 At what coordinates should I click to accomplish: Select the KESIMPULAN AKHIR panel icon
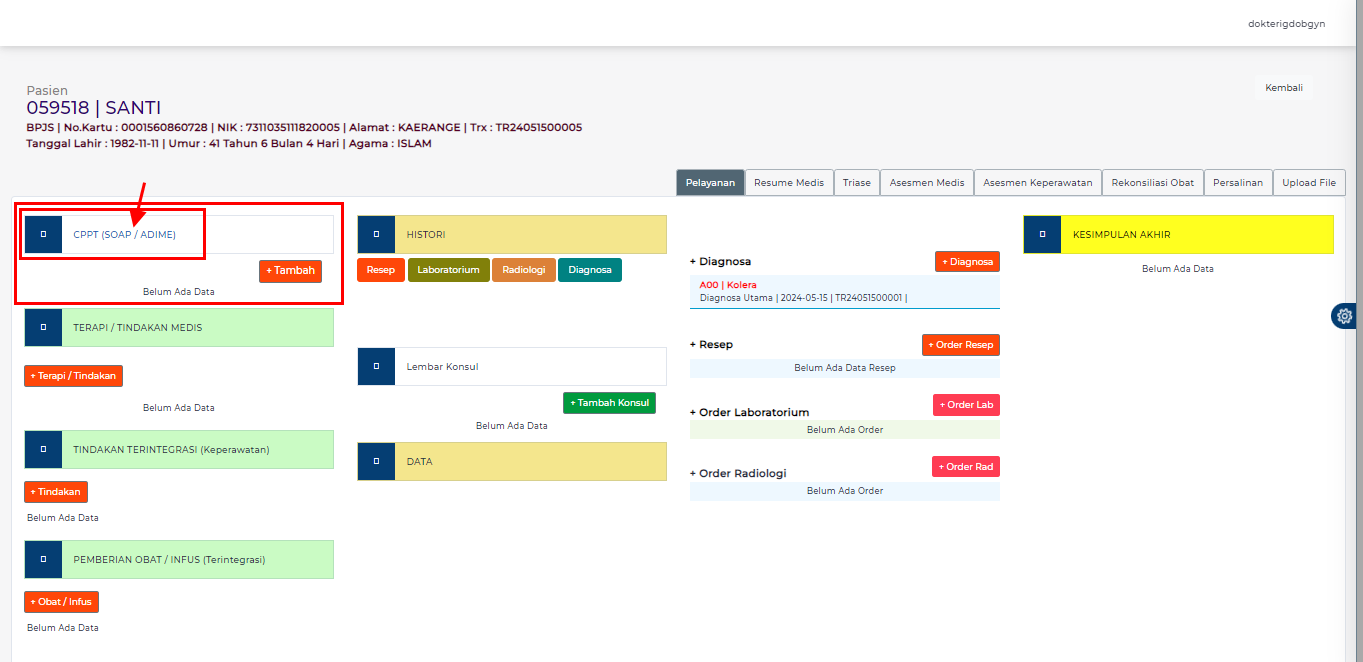click(1042, 233)
